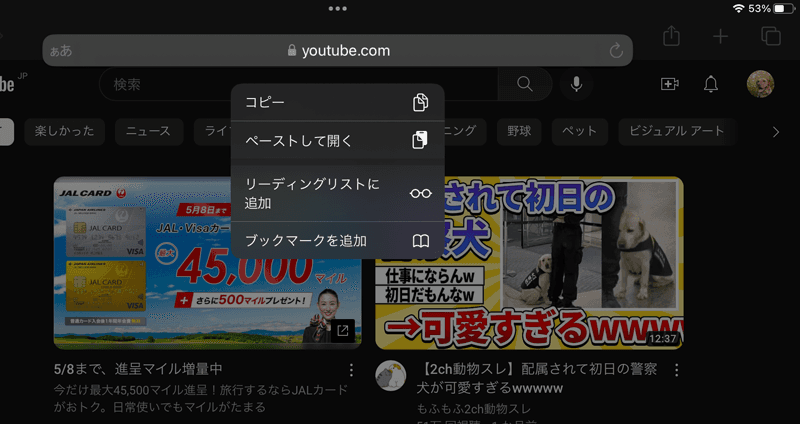Image resolution: width=800 pixels, height=424 pixels.
Task: Open the ぁあ reader settings button
Action: 61,51
